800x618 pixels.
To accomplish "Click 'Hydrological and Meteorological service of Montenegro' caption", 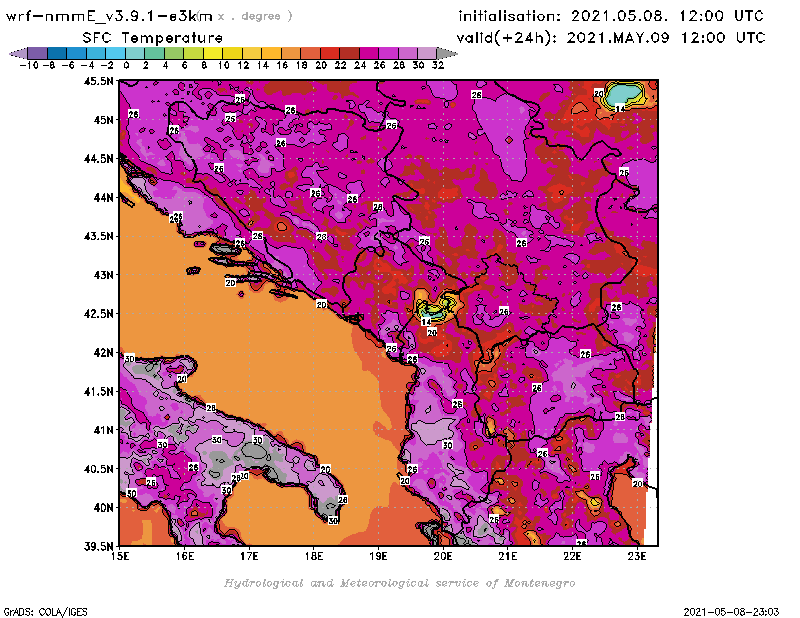I will tap(399, 583).
